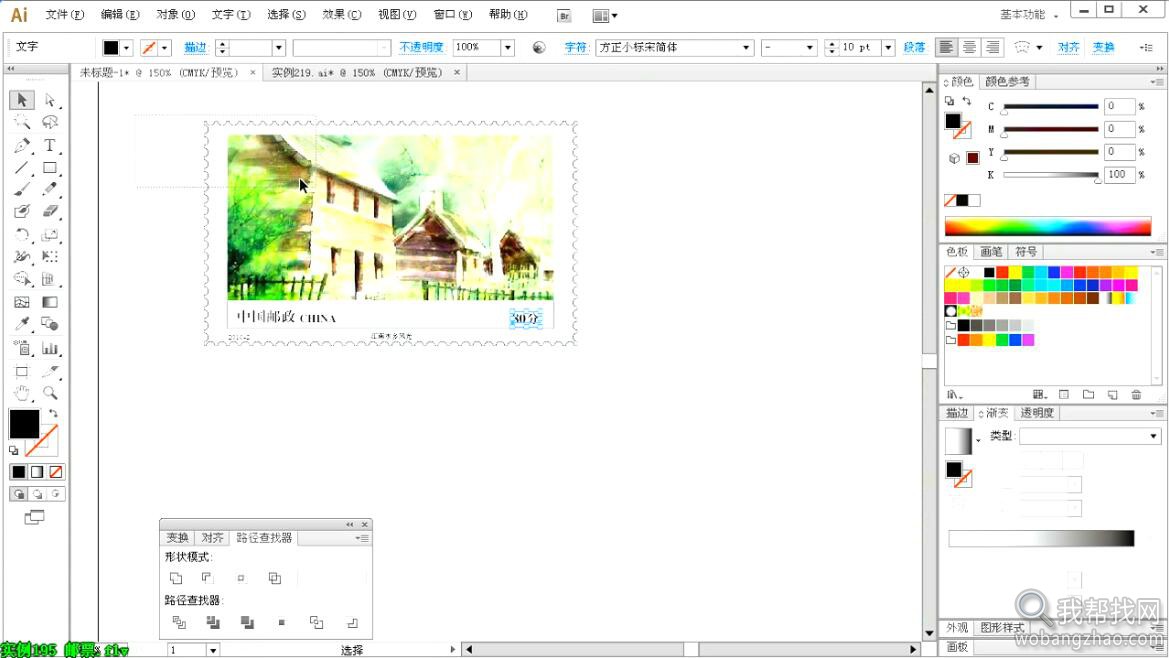Click Minus Back icon in Pathfinder
Screen dimensions: 1169x658
(x=352, y=622)
